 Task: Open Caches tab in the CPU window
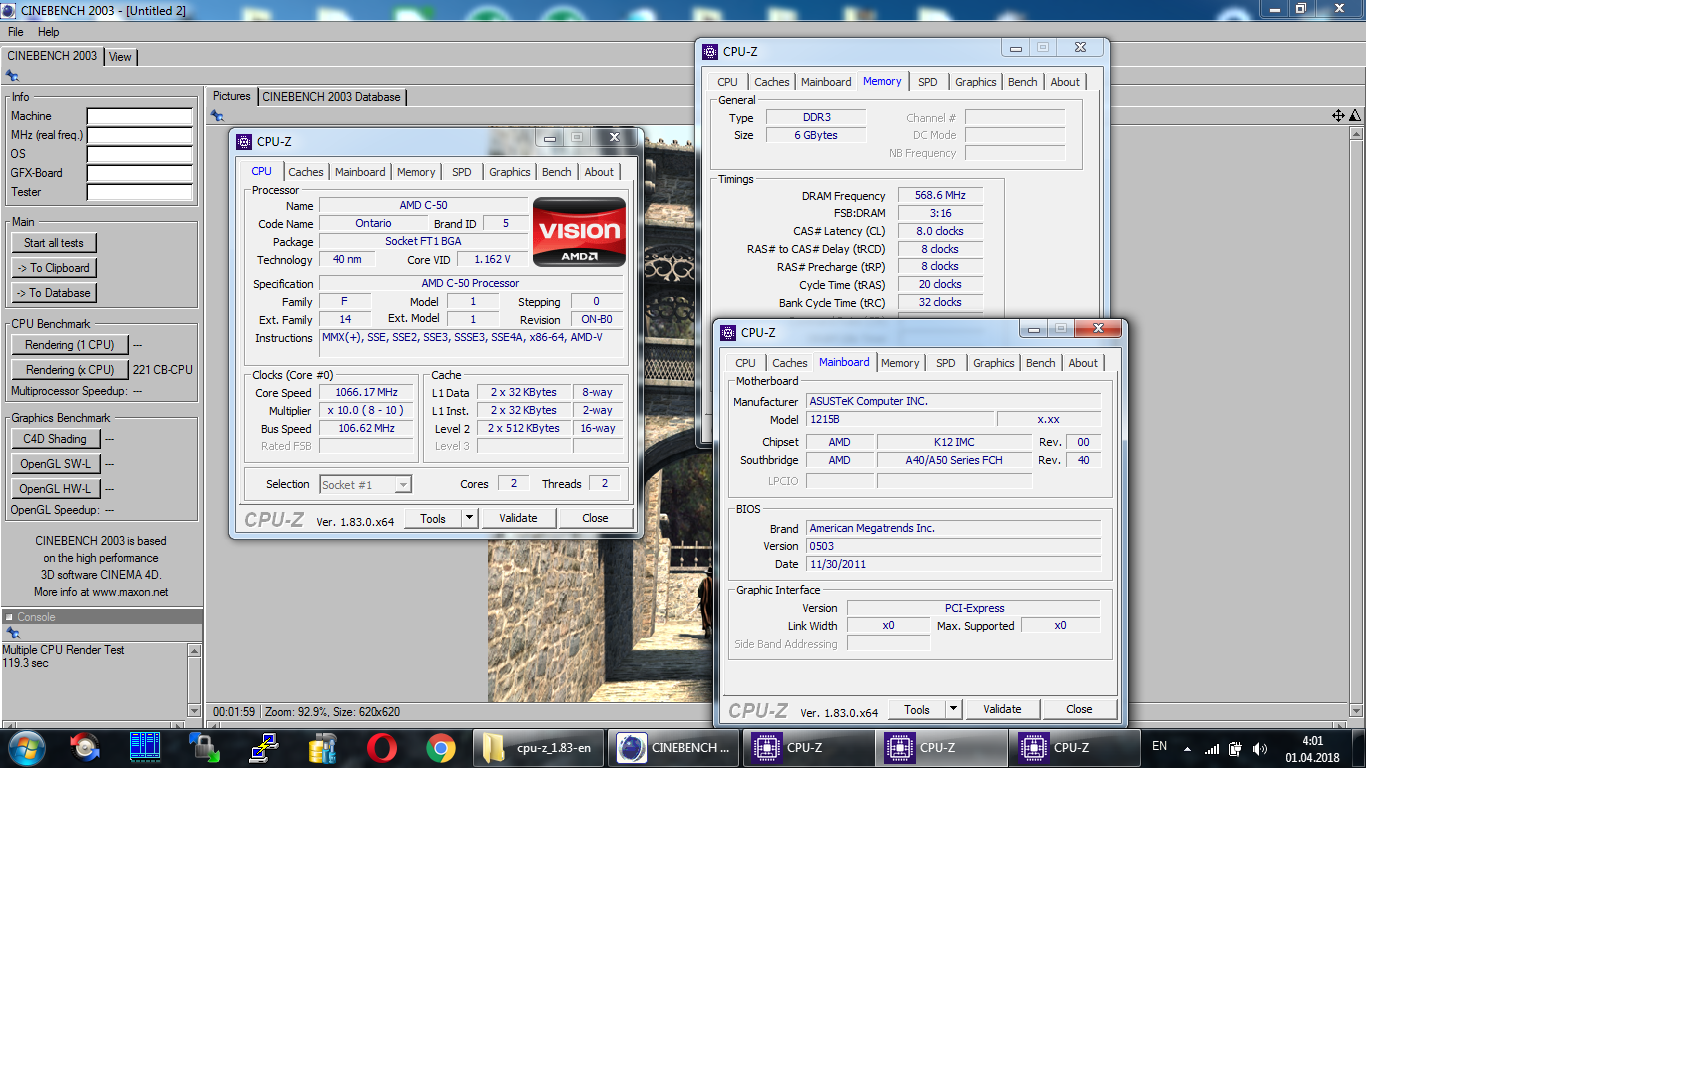tap(305, 172)
